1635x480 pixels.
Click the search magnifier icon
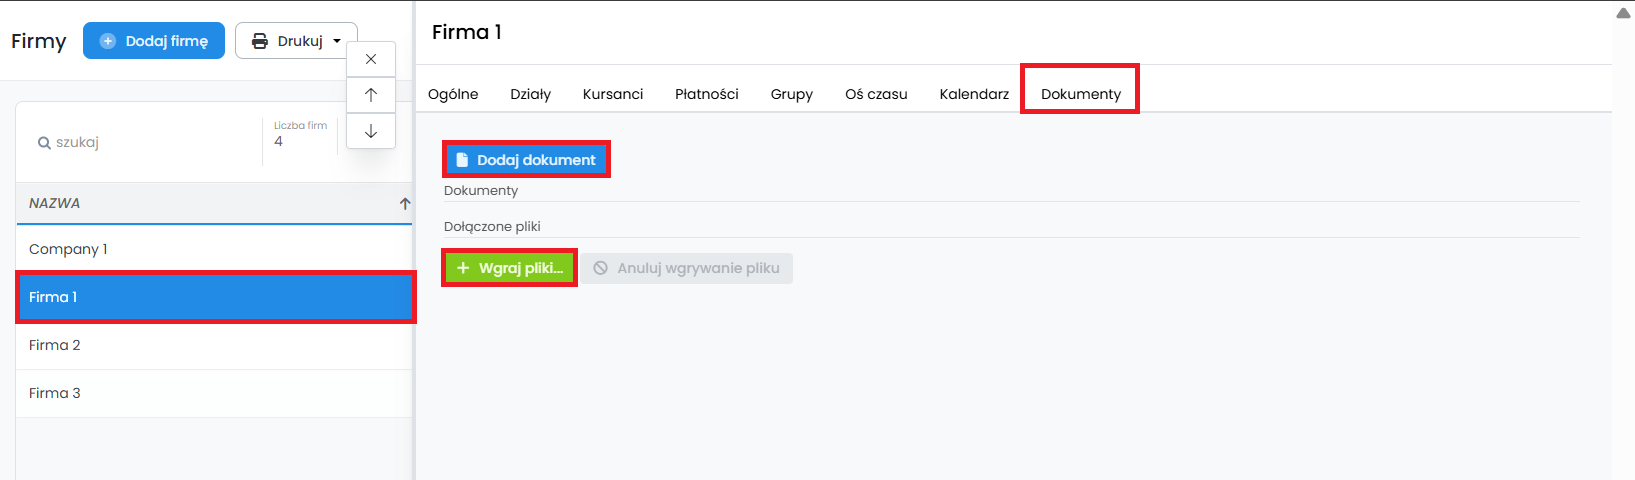click(44, 143)
